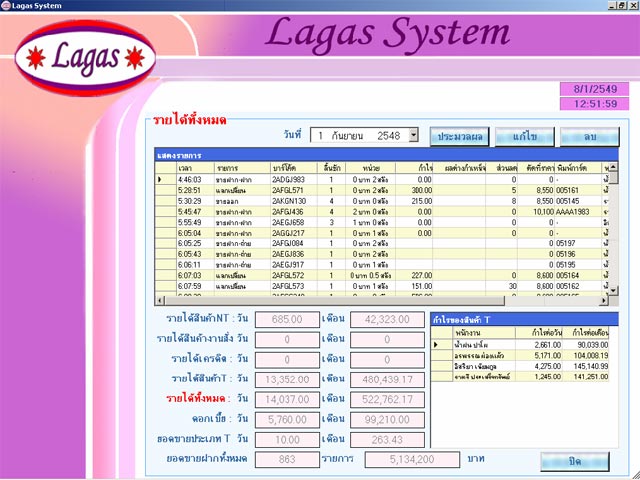
Task: Open the date picker dropdown arrow
Action: 413,135
